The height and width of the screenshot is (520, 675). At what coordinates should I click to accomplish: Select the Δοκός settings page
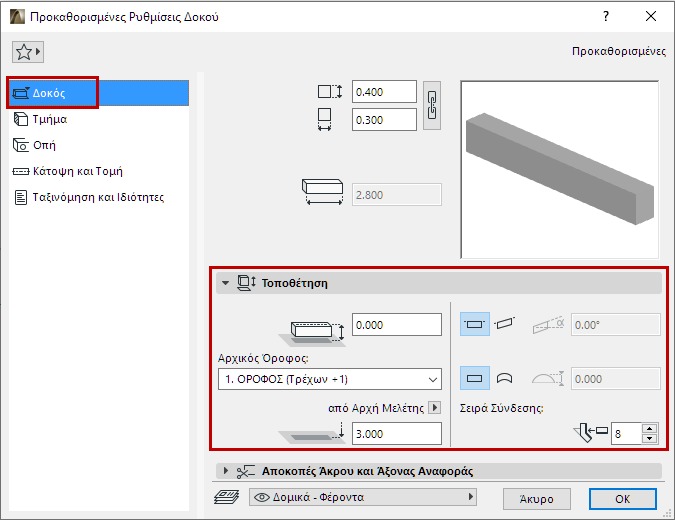coord(99,93)
